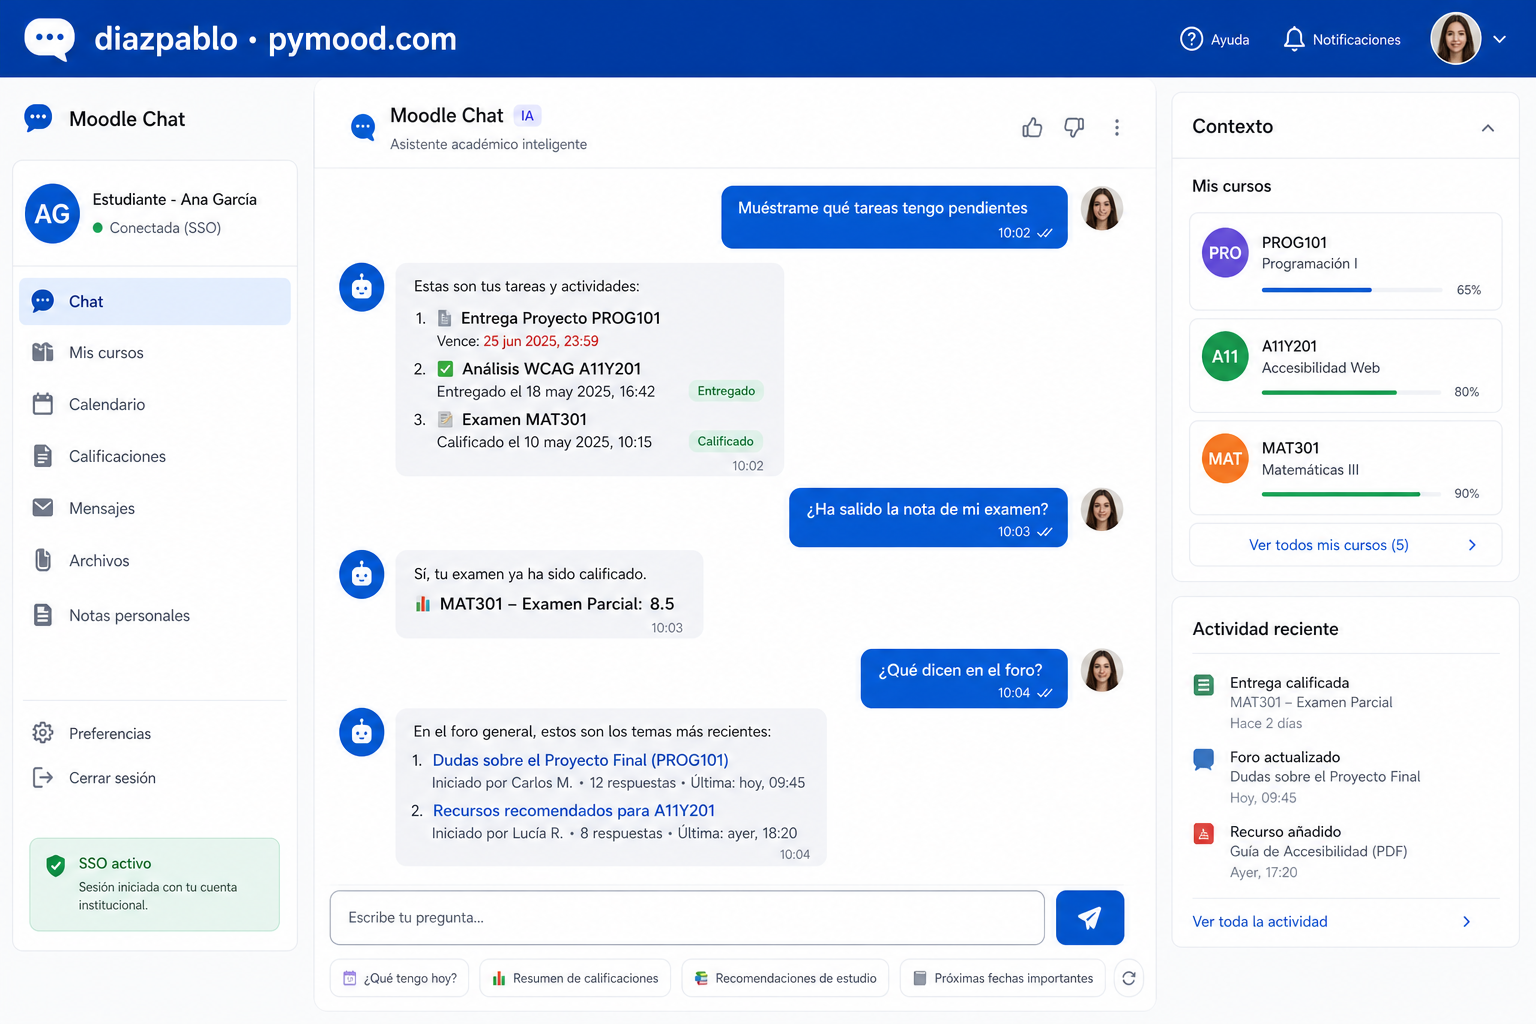Click the ¿Qué tengo hoy? suggestion
The height and width of the screenshot is (1024, 1536).
tap(400, 978)
